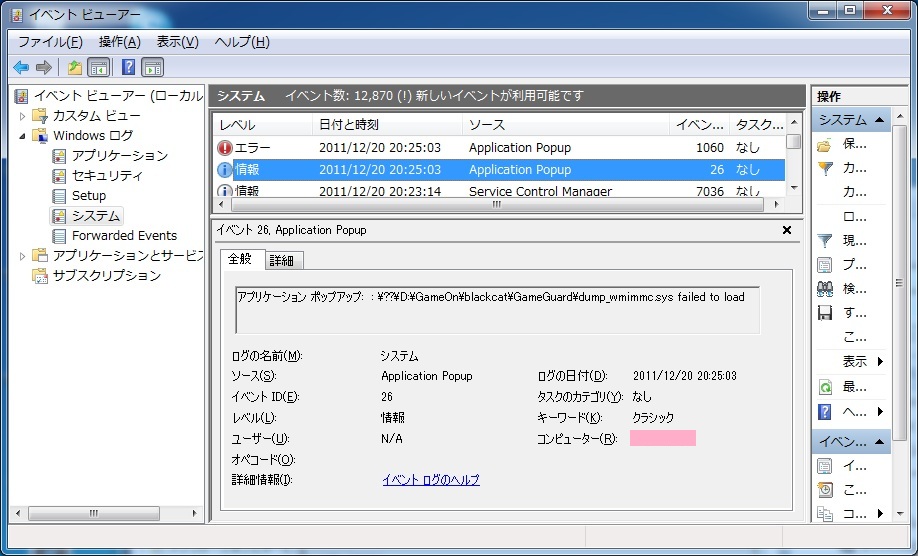Image resolution: width=918 pixels, height=556 pixels.
Task: Switch to the 詳細 tab
Action: coord(283,260)
